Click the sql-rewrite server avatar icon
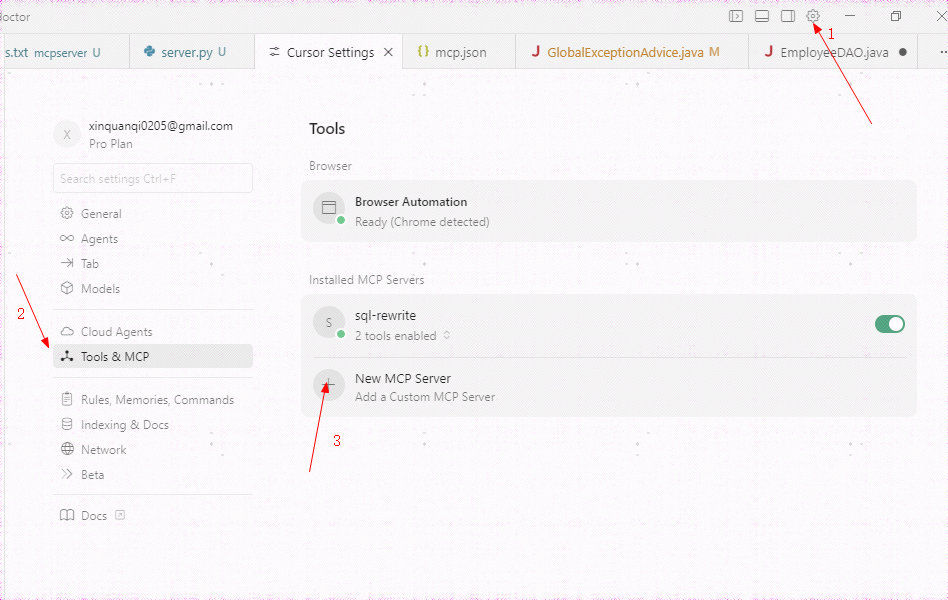 (x=329, y=322)
